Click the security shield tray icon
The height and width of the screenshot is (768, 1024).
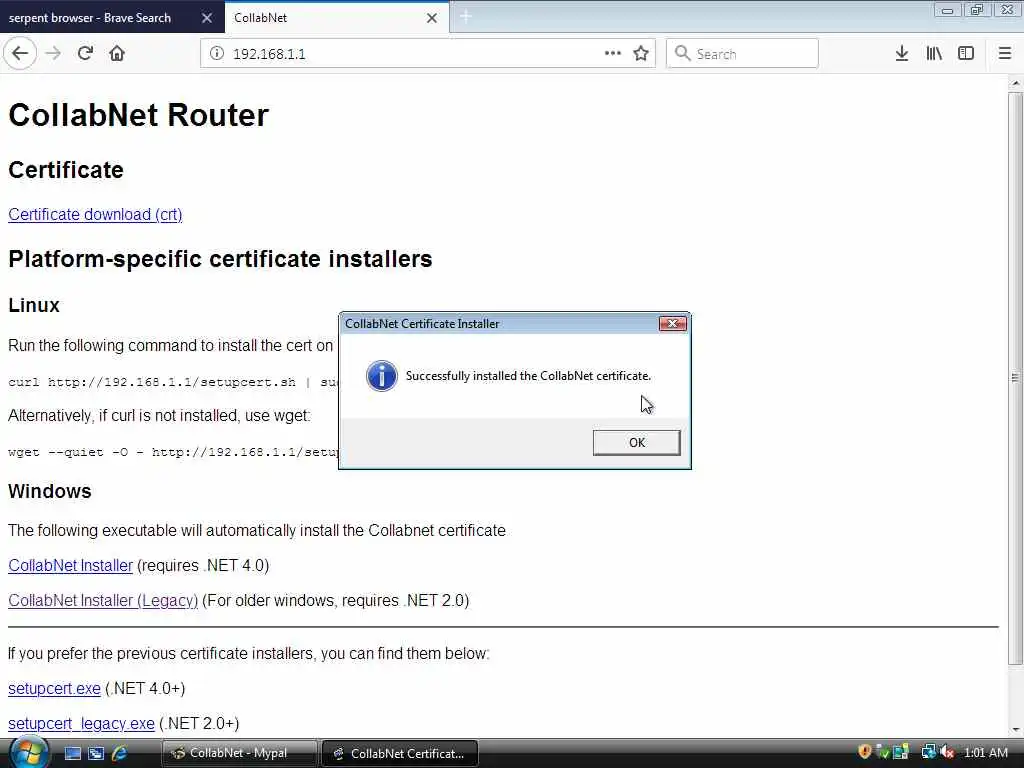pyautogui.click(x=865, y=752)
